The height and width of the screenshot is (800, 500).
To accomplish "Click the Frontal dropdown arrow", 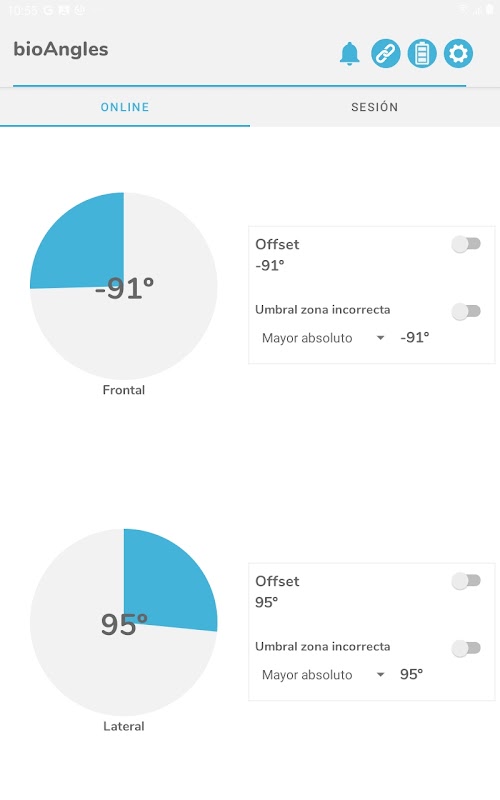I will pyautogui.click(x=380, y=338).
